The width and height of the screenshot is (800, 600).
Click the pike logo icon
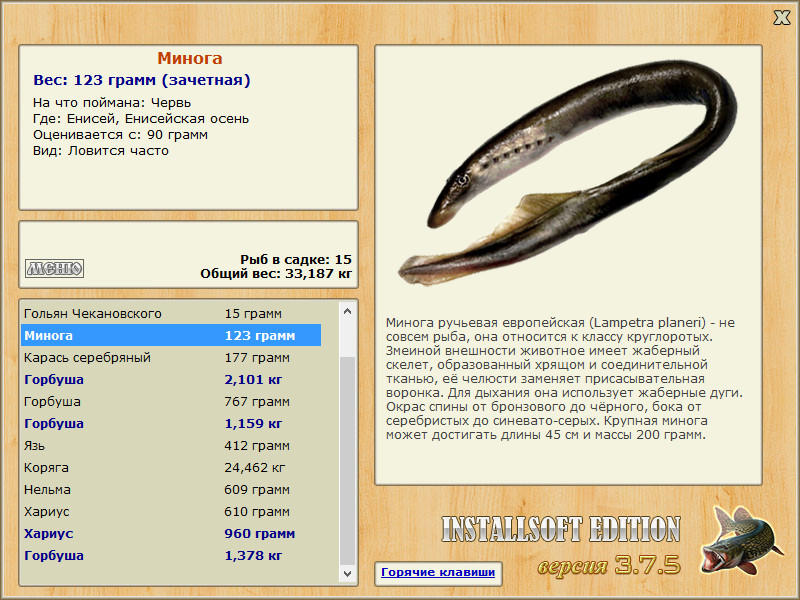point(740,540)
